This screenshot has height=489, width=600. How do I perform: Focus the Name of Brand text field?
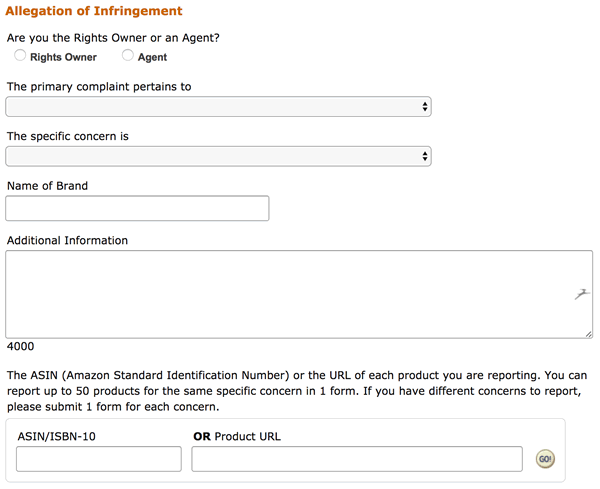(137, 208)
